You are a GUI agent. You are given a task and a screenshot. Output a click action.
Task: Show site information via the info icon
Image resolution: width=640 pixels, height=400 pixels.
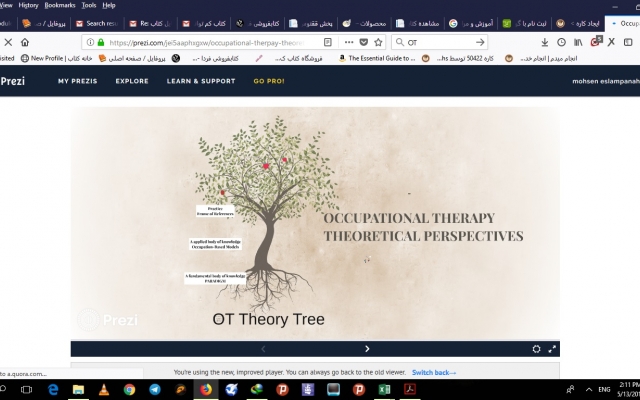[90, 42]
